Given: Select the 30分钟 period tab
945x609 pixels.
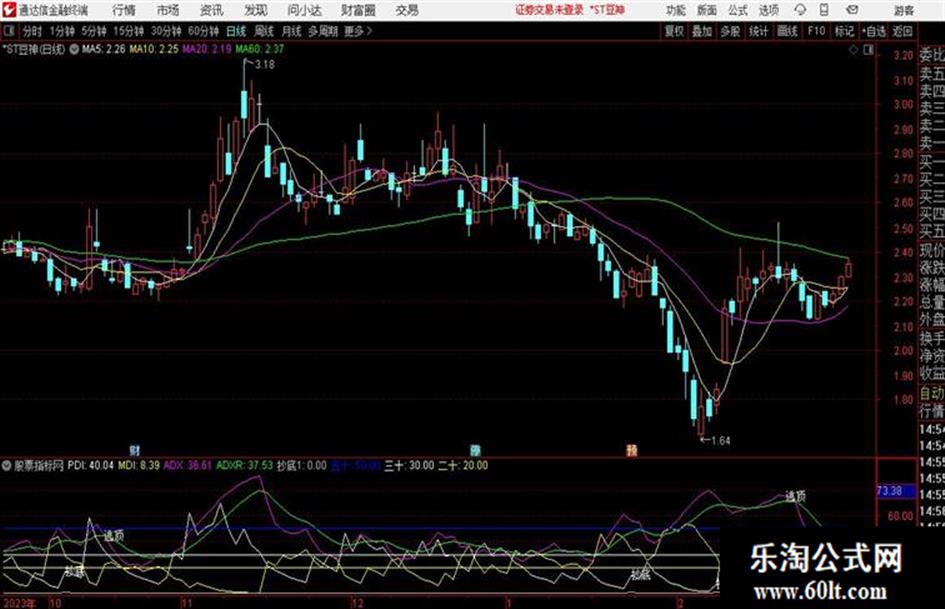Looking at the screenshot, I should (166, 31).
